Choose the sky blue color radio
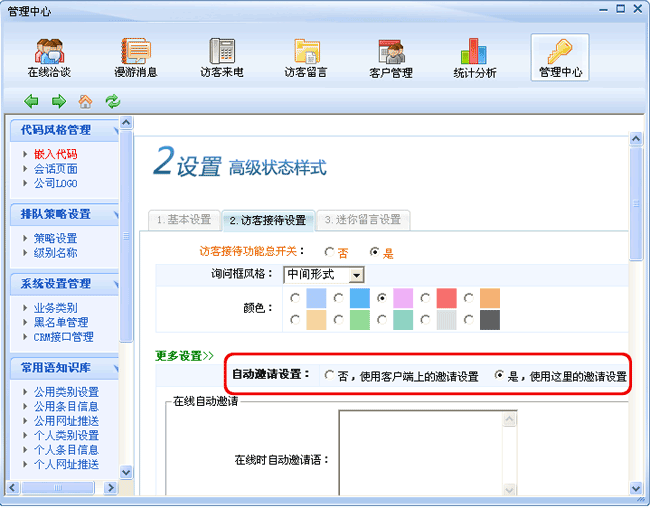 (338, 298)
